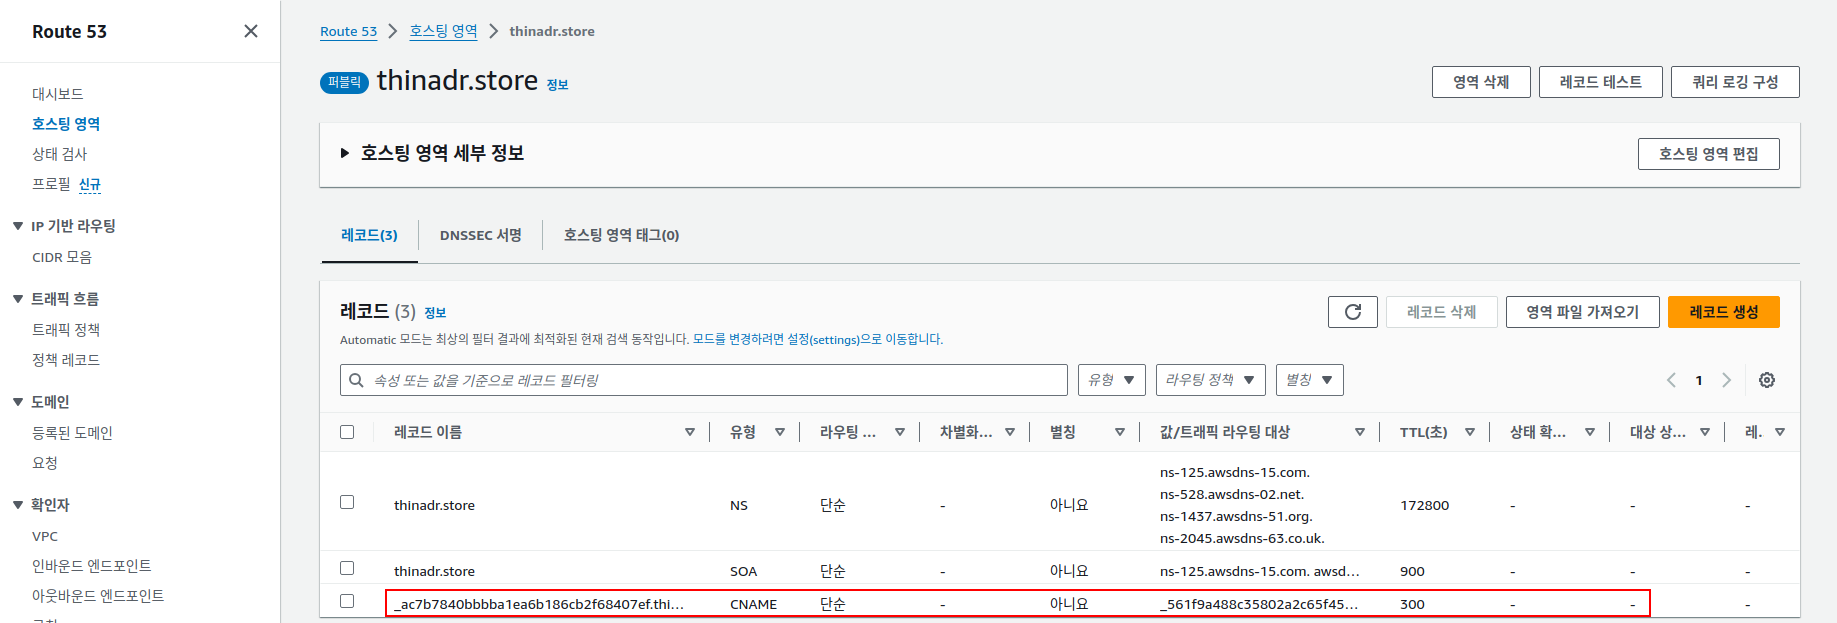
Task: Click the 호스팅 영역 breadcrumb link
Action: point(443,31)
